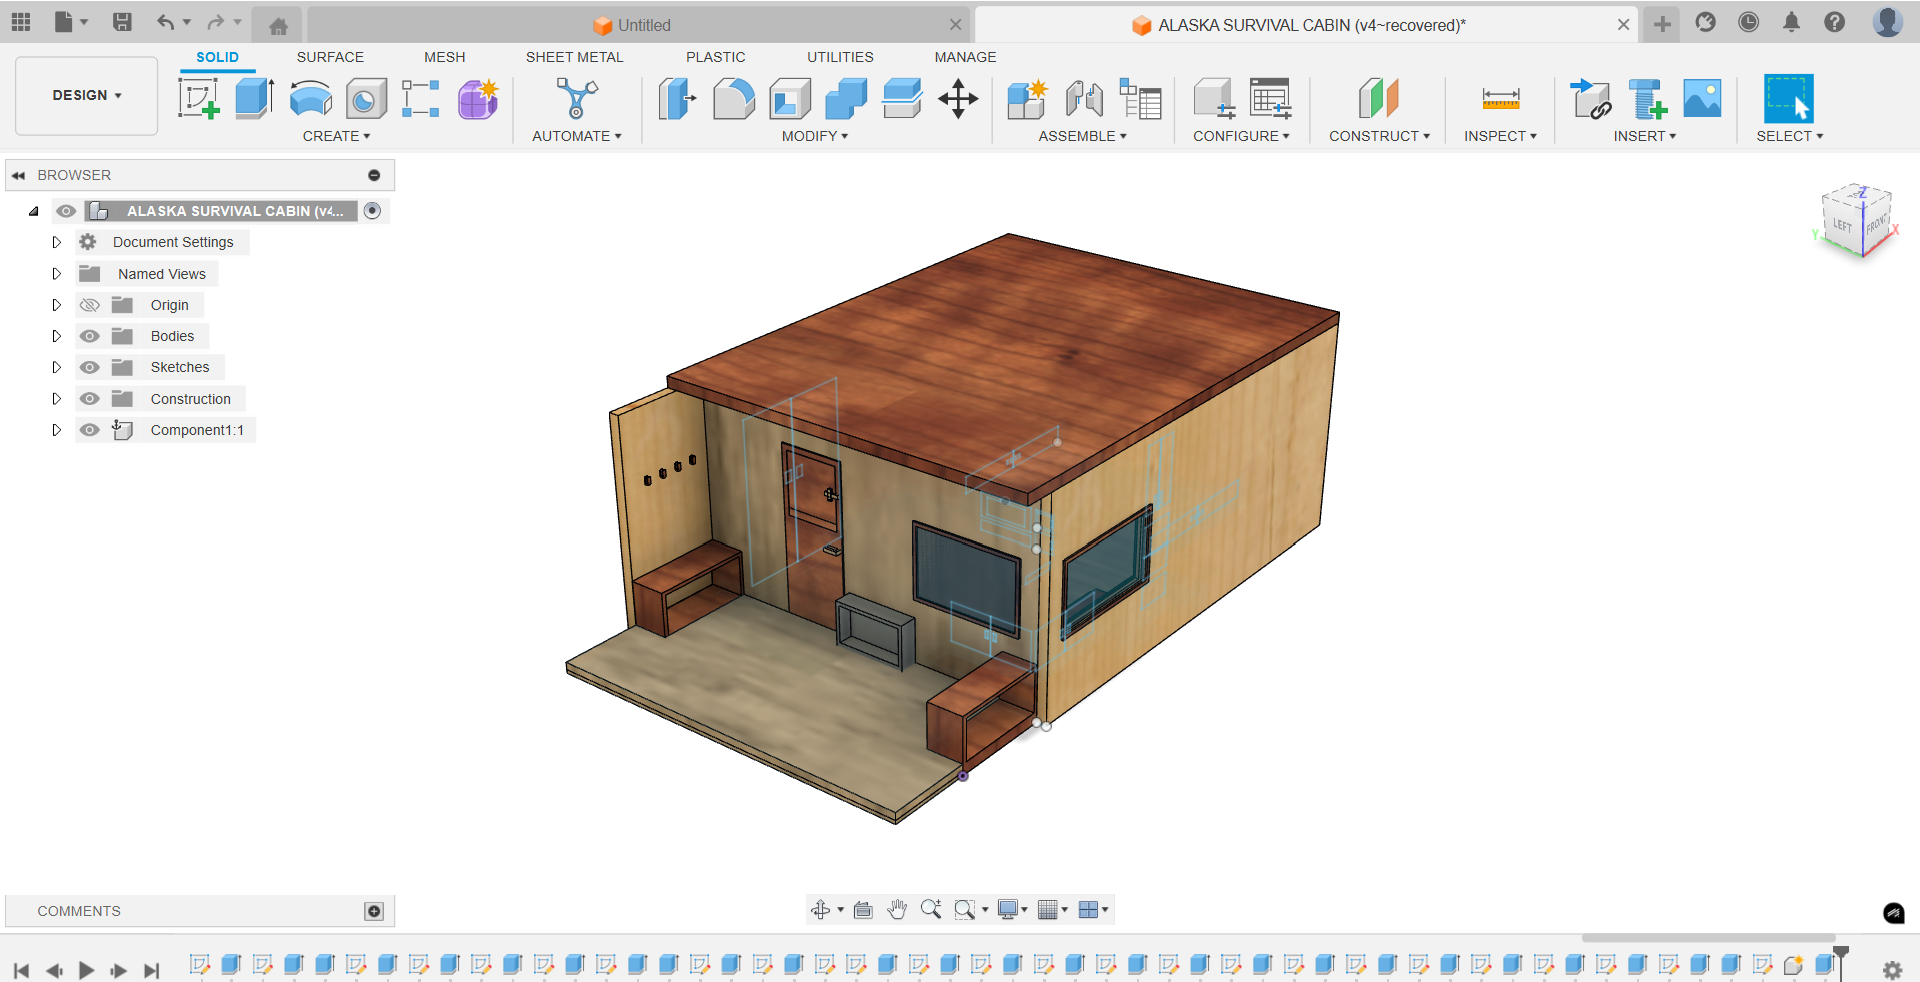Expand the Named Views node
Screen dimensions: 1920x982
coord(57,274)
